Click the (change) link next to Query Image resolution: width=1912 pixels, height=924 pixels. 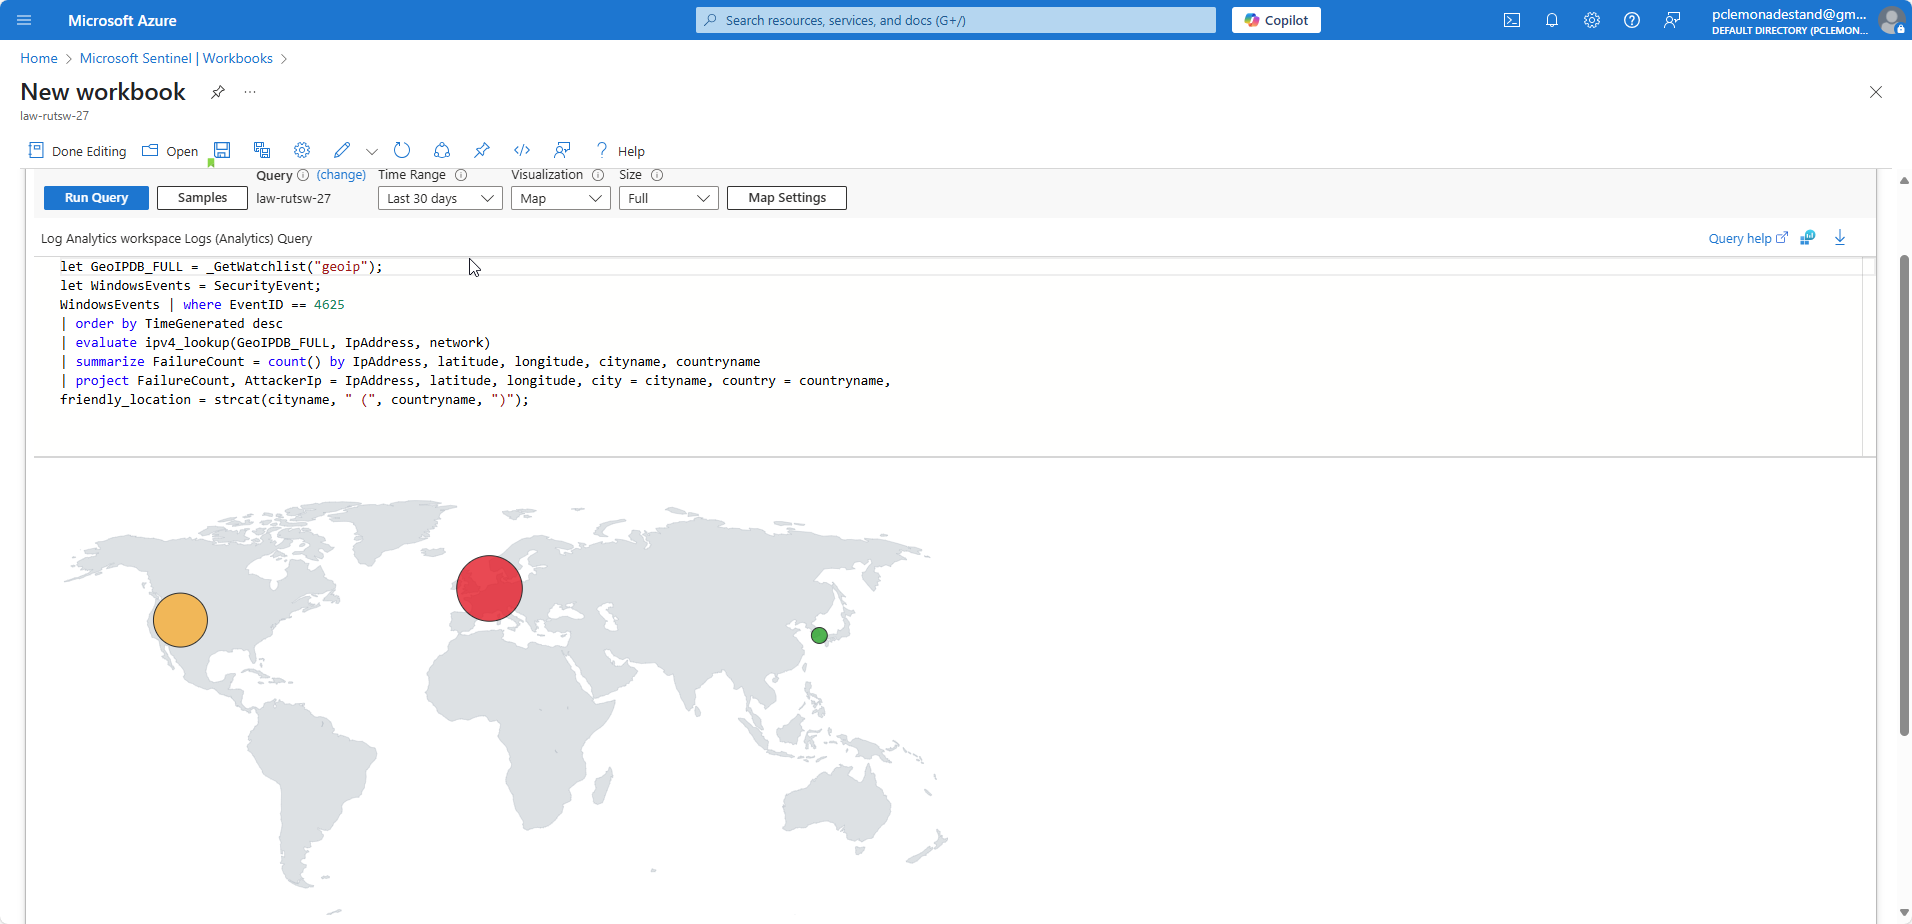point(341,175)
